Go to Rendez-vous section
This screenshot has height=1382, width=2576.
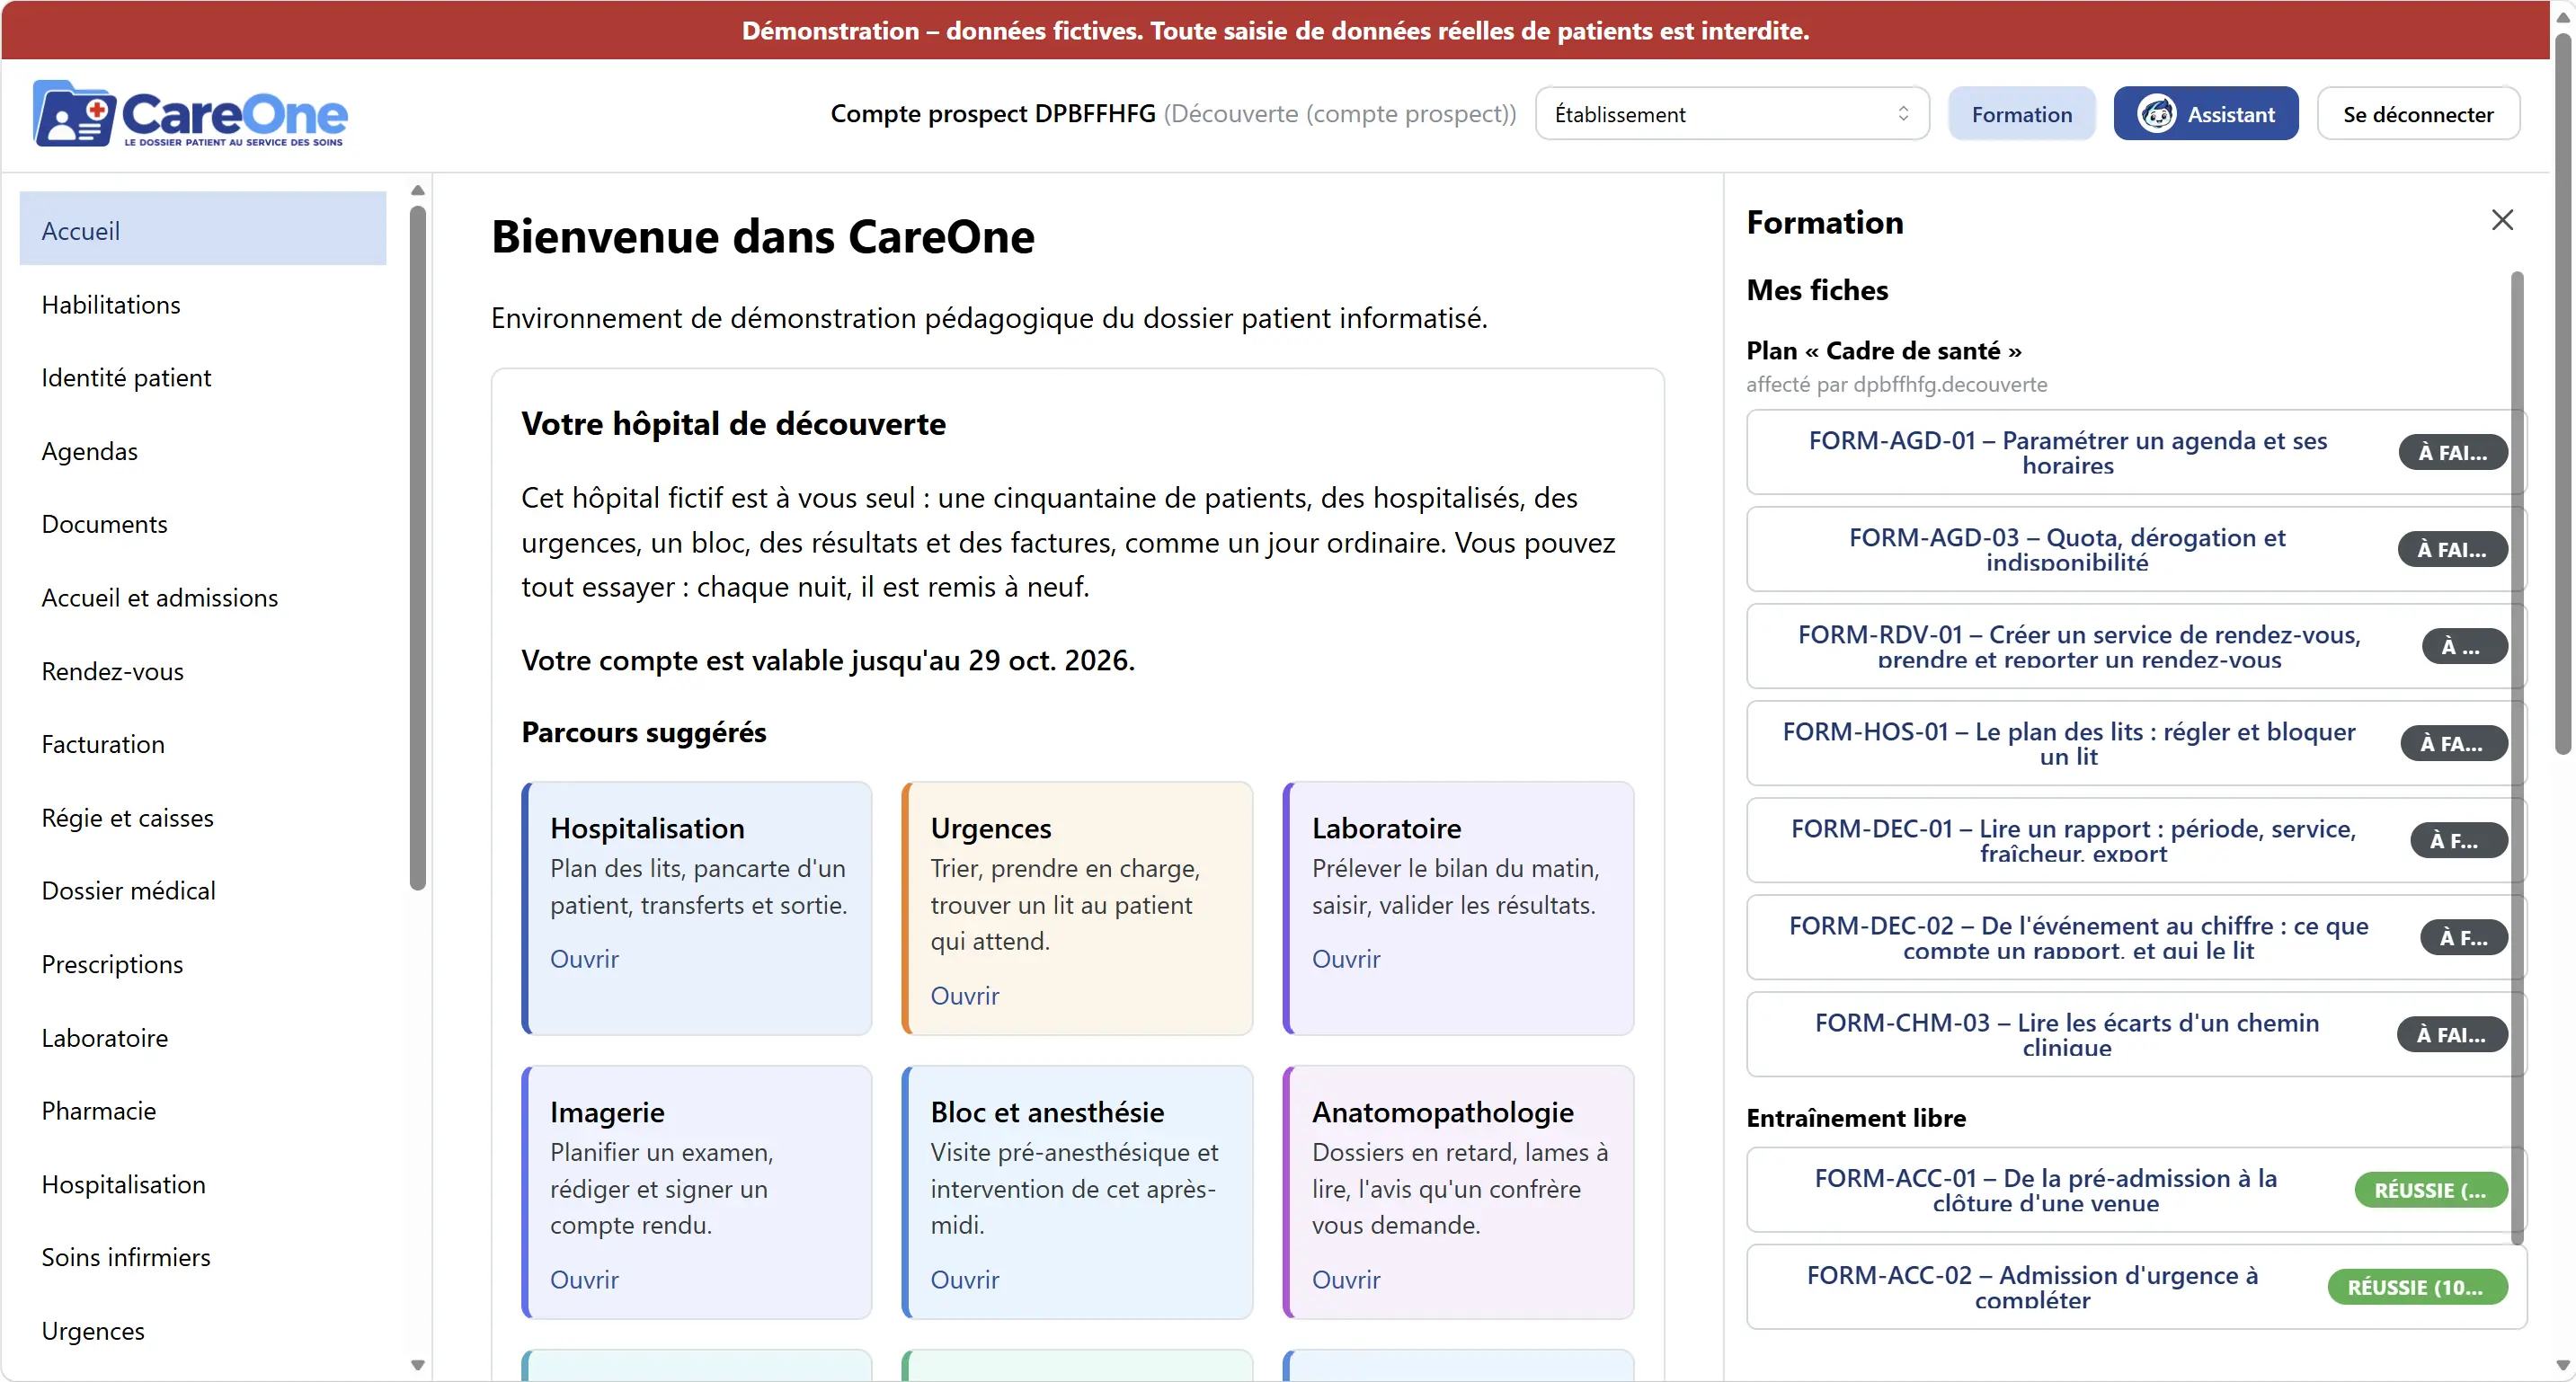(203, 671)
